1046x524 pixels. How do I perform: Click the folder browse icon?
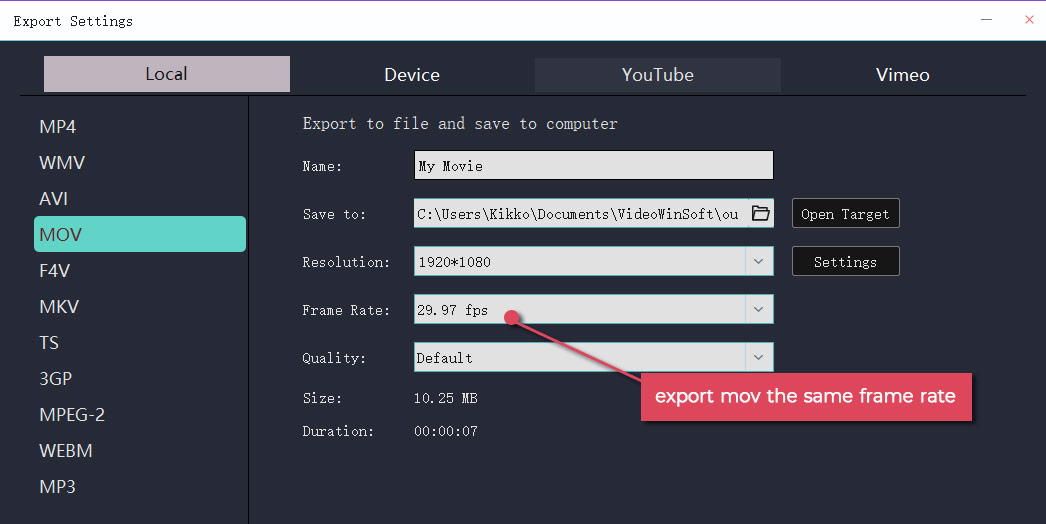(760, 213)
